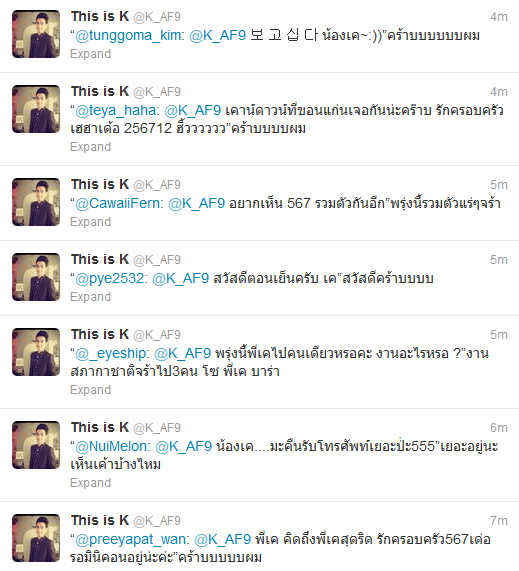Screen dimensions: 519x571
Task: Open @preeyapat_wan profile link
Action: (x=132, y=540)
